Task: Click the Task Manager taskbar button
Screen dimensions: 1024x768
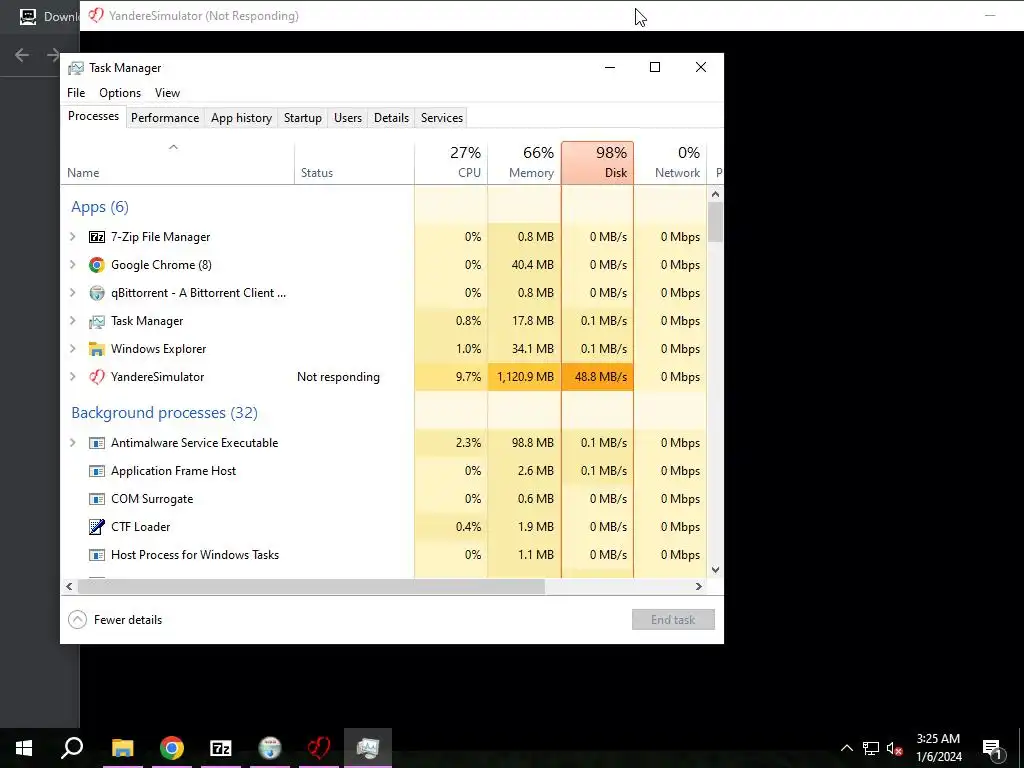Action: pyautogui.click(x=368, y=748)
